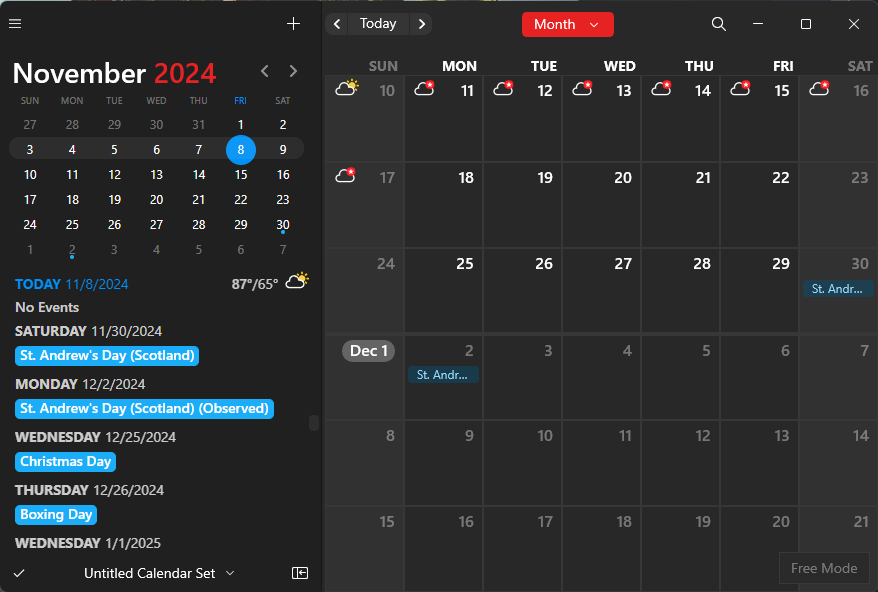Screen dimensions: 878x592
Task: Click the checkmark icon beside calendar set
Action: pos(19,573)
